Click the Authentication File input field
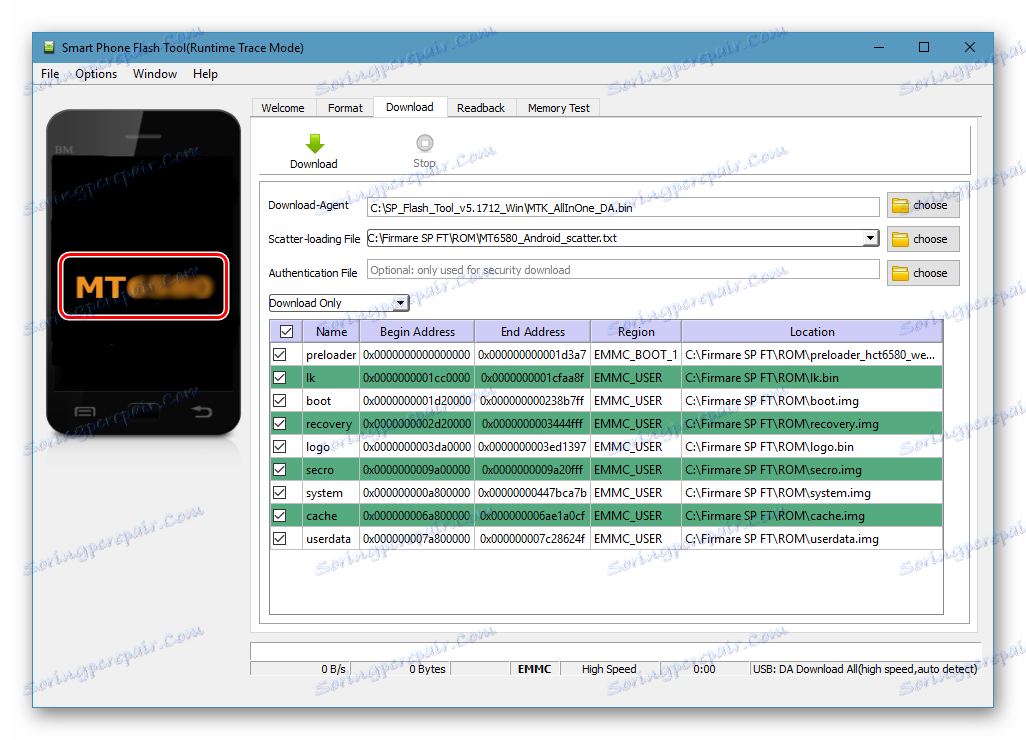The height and width of the screenshot is (740, 1026). pyautogui.click(x=623, y=270)
